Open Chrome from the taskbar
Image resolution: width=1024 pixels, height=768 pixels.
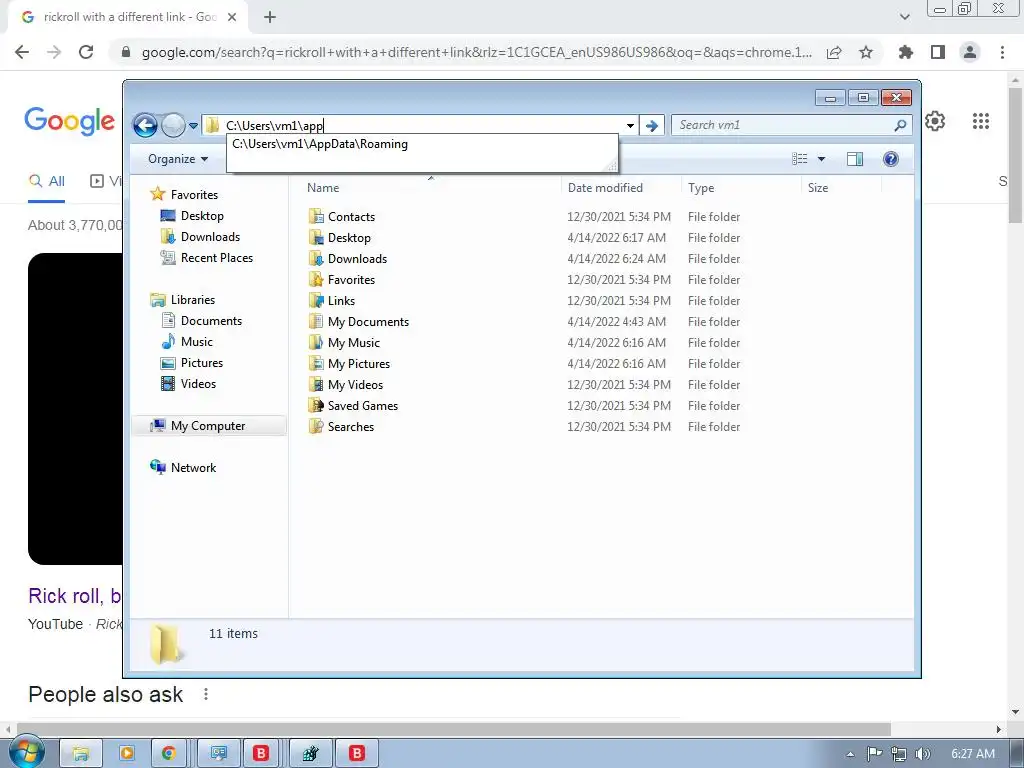click(x=169, y=754)
